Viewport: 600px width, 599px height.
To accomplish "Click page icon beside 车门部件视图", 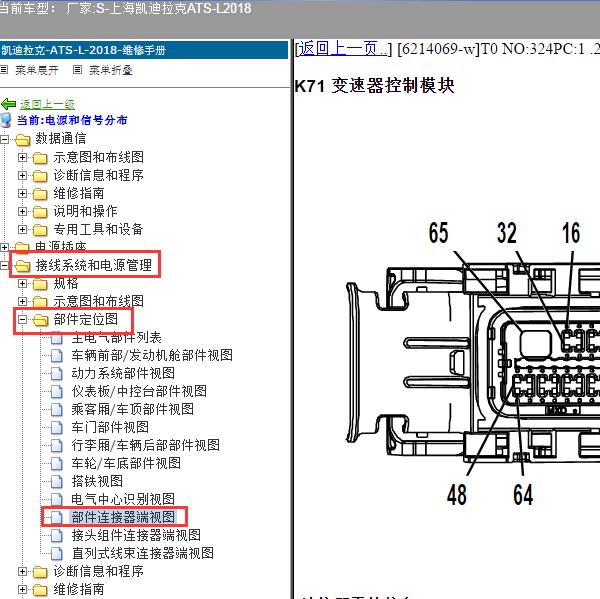I will 57,428.
